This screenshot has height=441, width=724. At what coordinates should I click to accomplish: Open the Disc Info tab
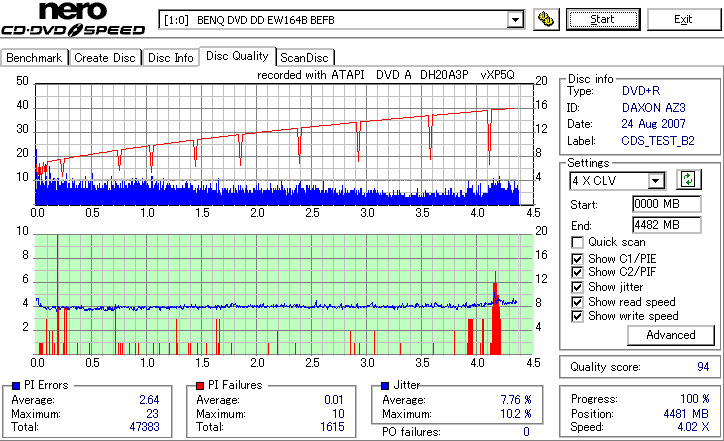point(170,58)
